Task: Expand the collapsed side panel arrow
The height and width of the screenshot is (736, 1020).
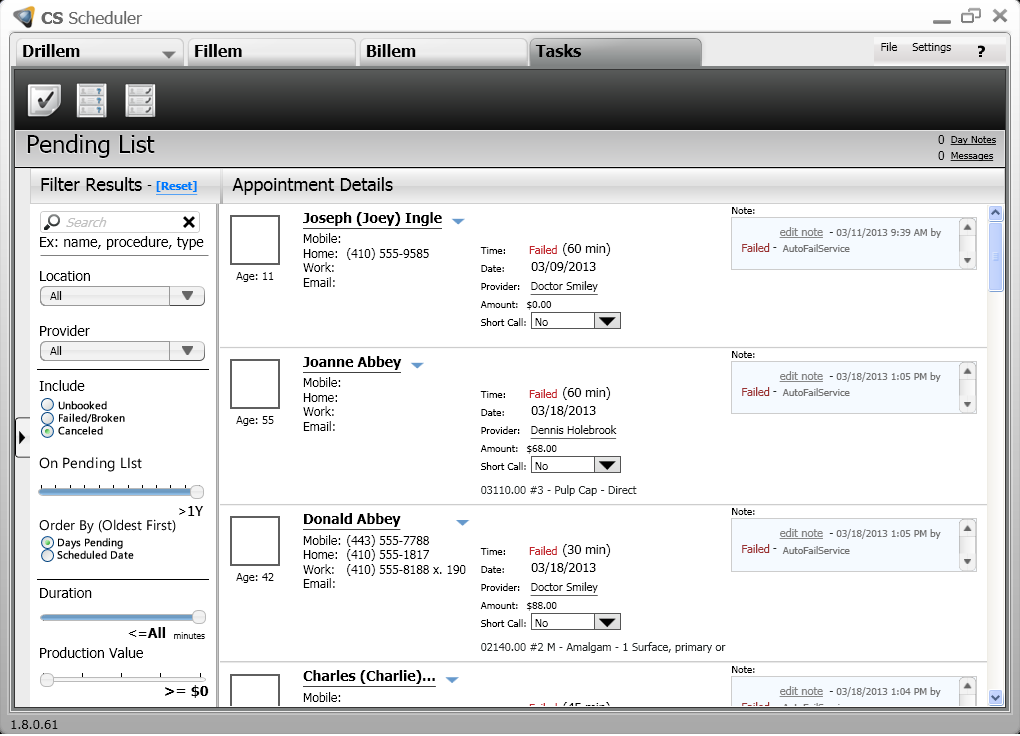Action: click(21, 437)
